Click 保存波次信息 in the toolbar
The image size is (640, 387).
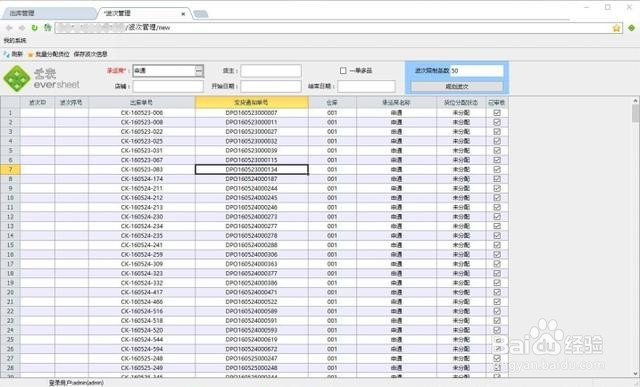click(90, 54)
